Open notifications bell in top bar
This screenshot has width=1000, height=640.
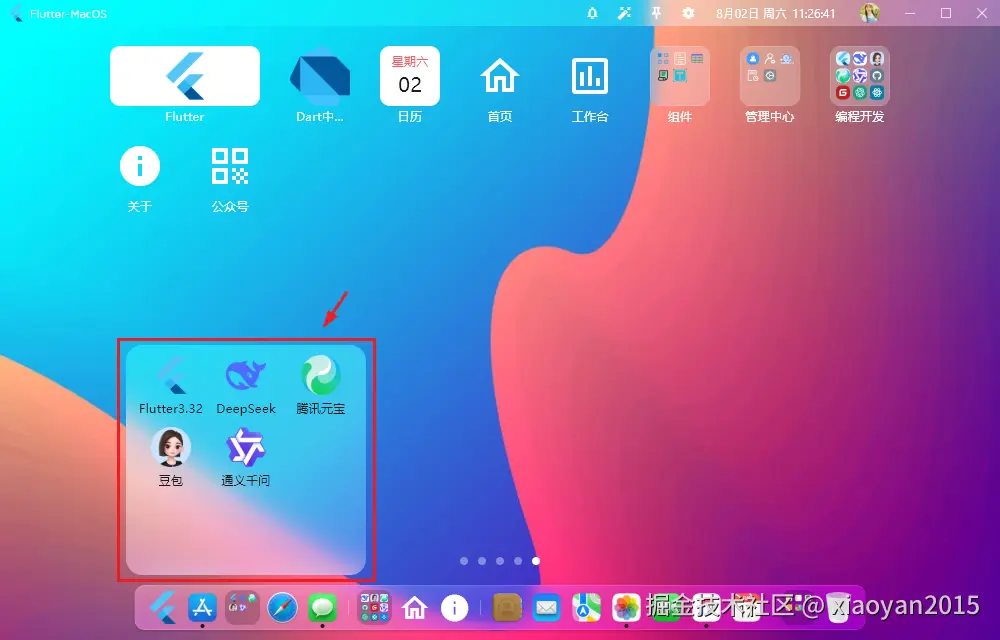click(592, 13)
